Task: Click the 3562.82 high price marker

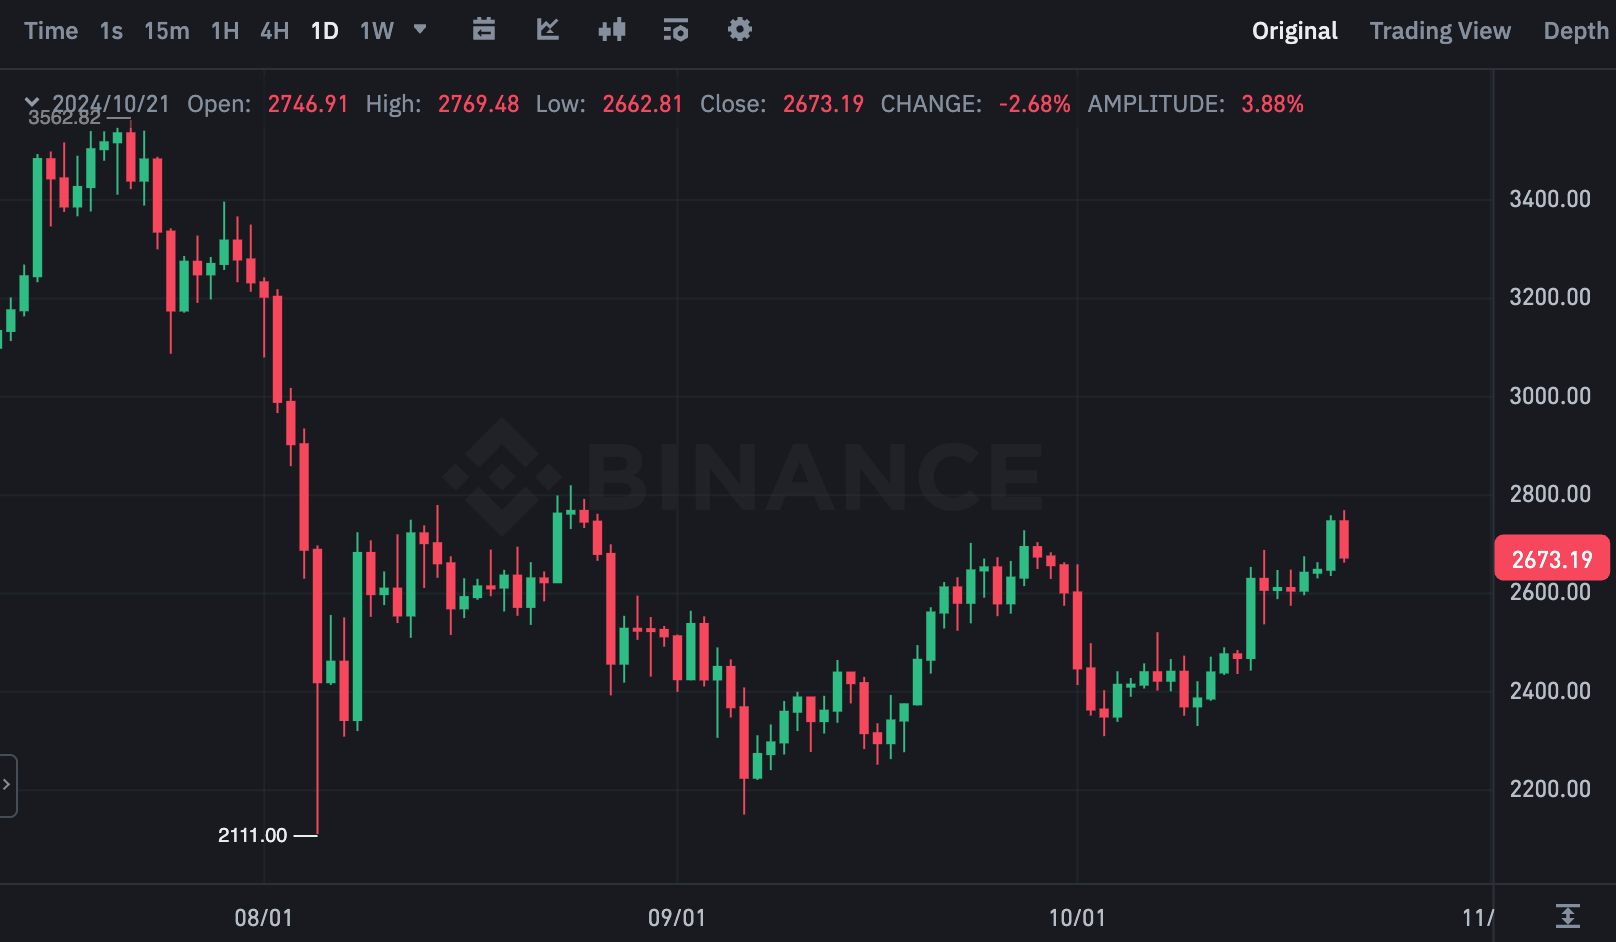Action: coord(64,118)
